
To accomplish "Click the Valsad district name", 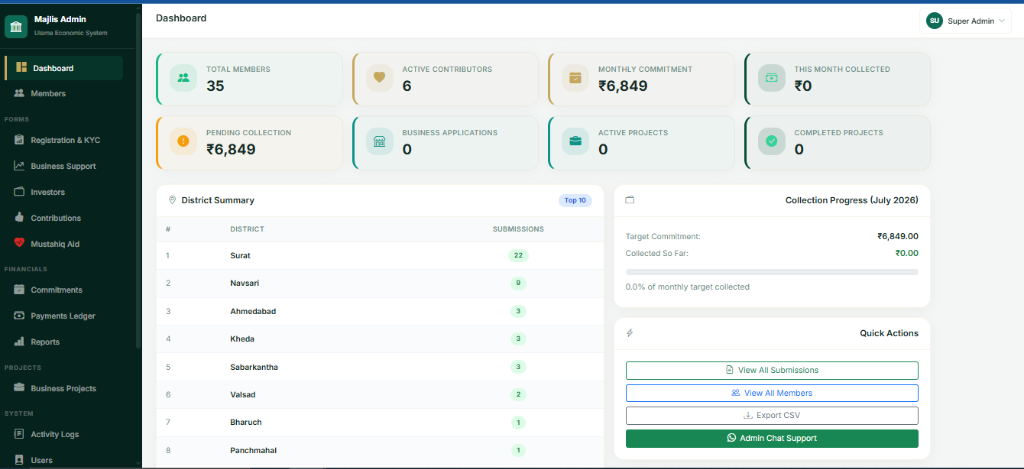I will point(243,395).
